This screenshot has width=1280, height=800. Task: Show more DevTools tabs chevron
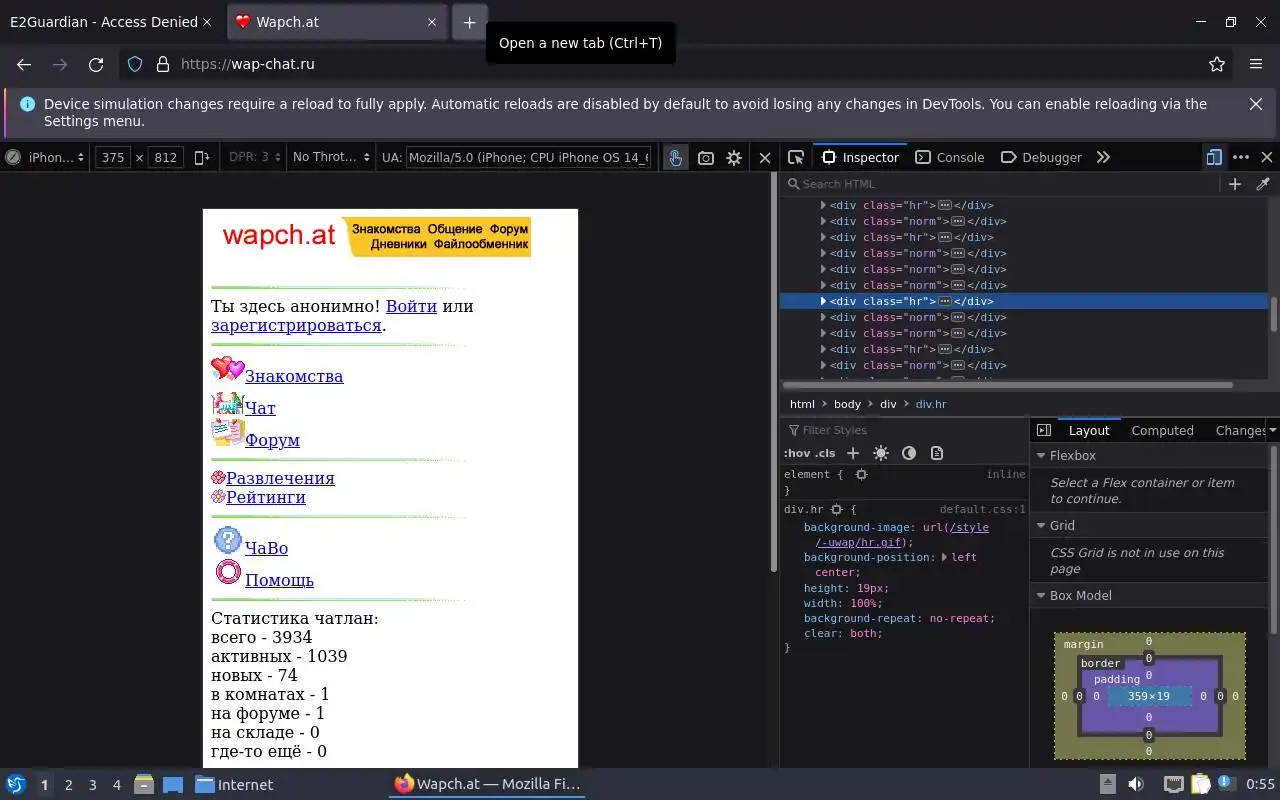pyautogui.click(x=1103, y=157)
